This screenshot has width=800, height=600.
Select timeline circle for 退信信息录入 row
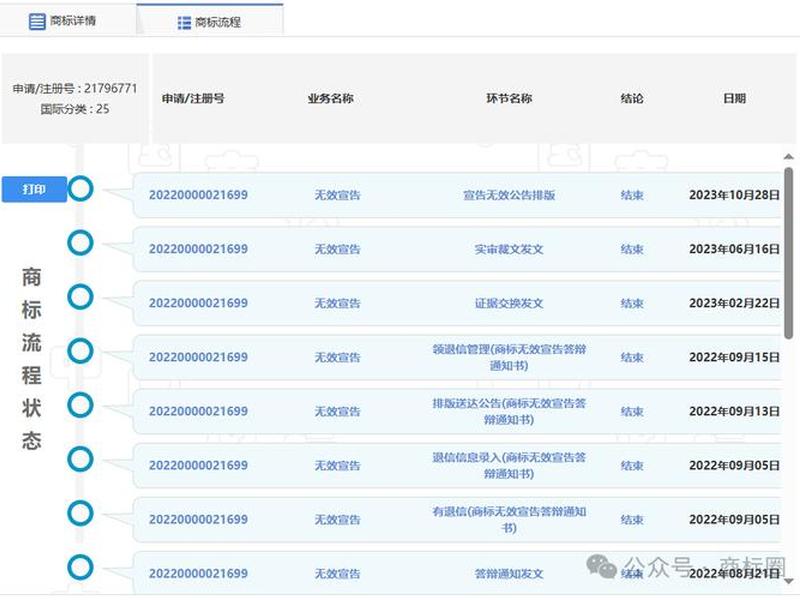pyautogui.click(x=80, y=459)
